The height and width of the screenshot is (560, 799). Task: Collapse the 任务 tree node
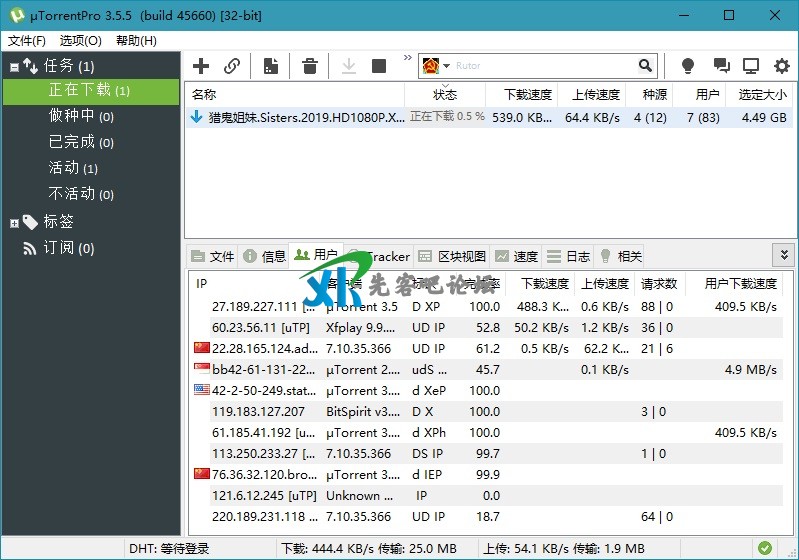point(14,67)
